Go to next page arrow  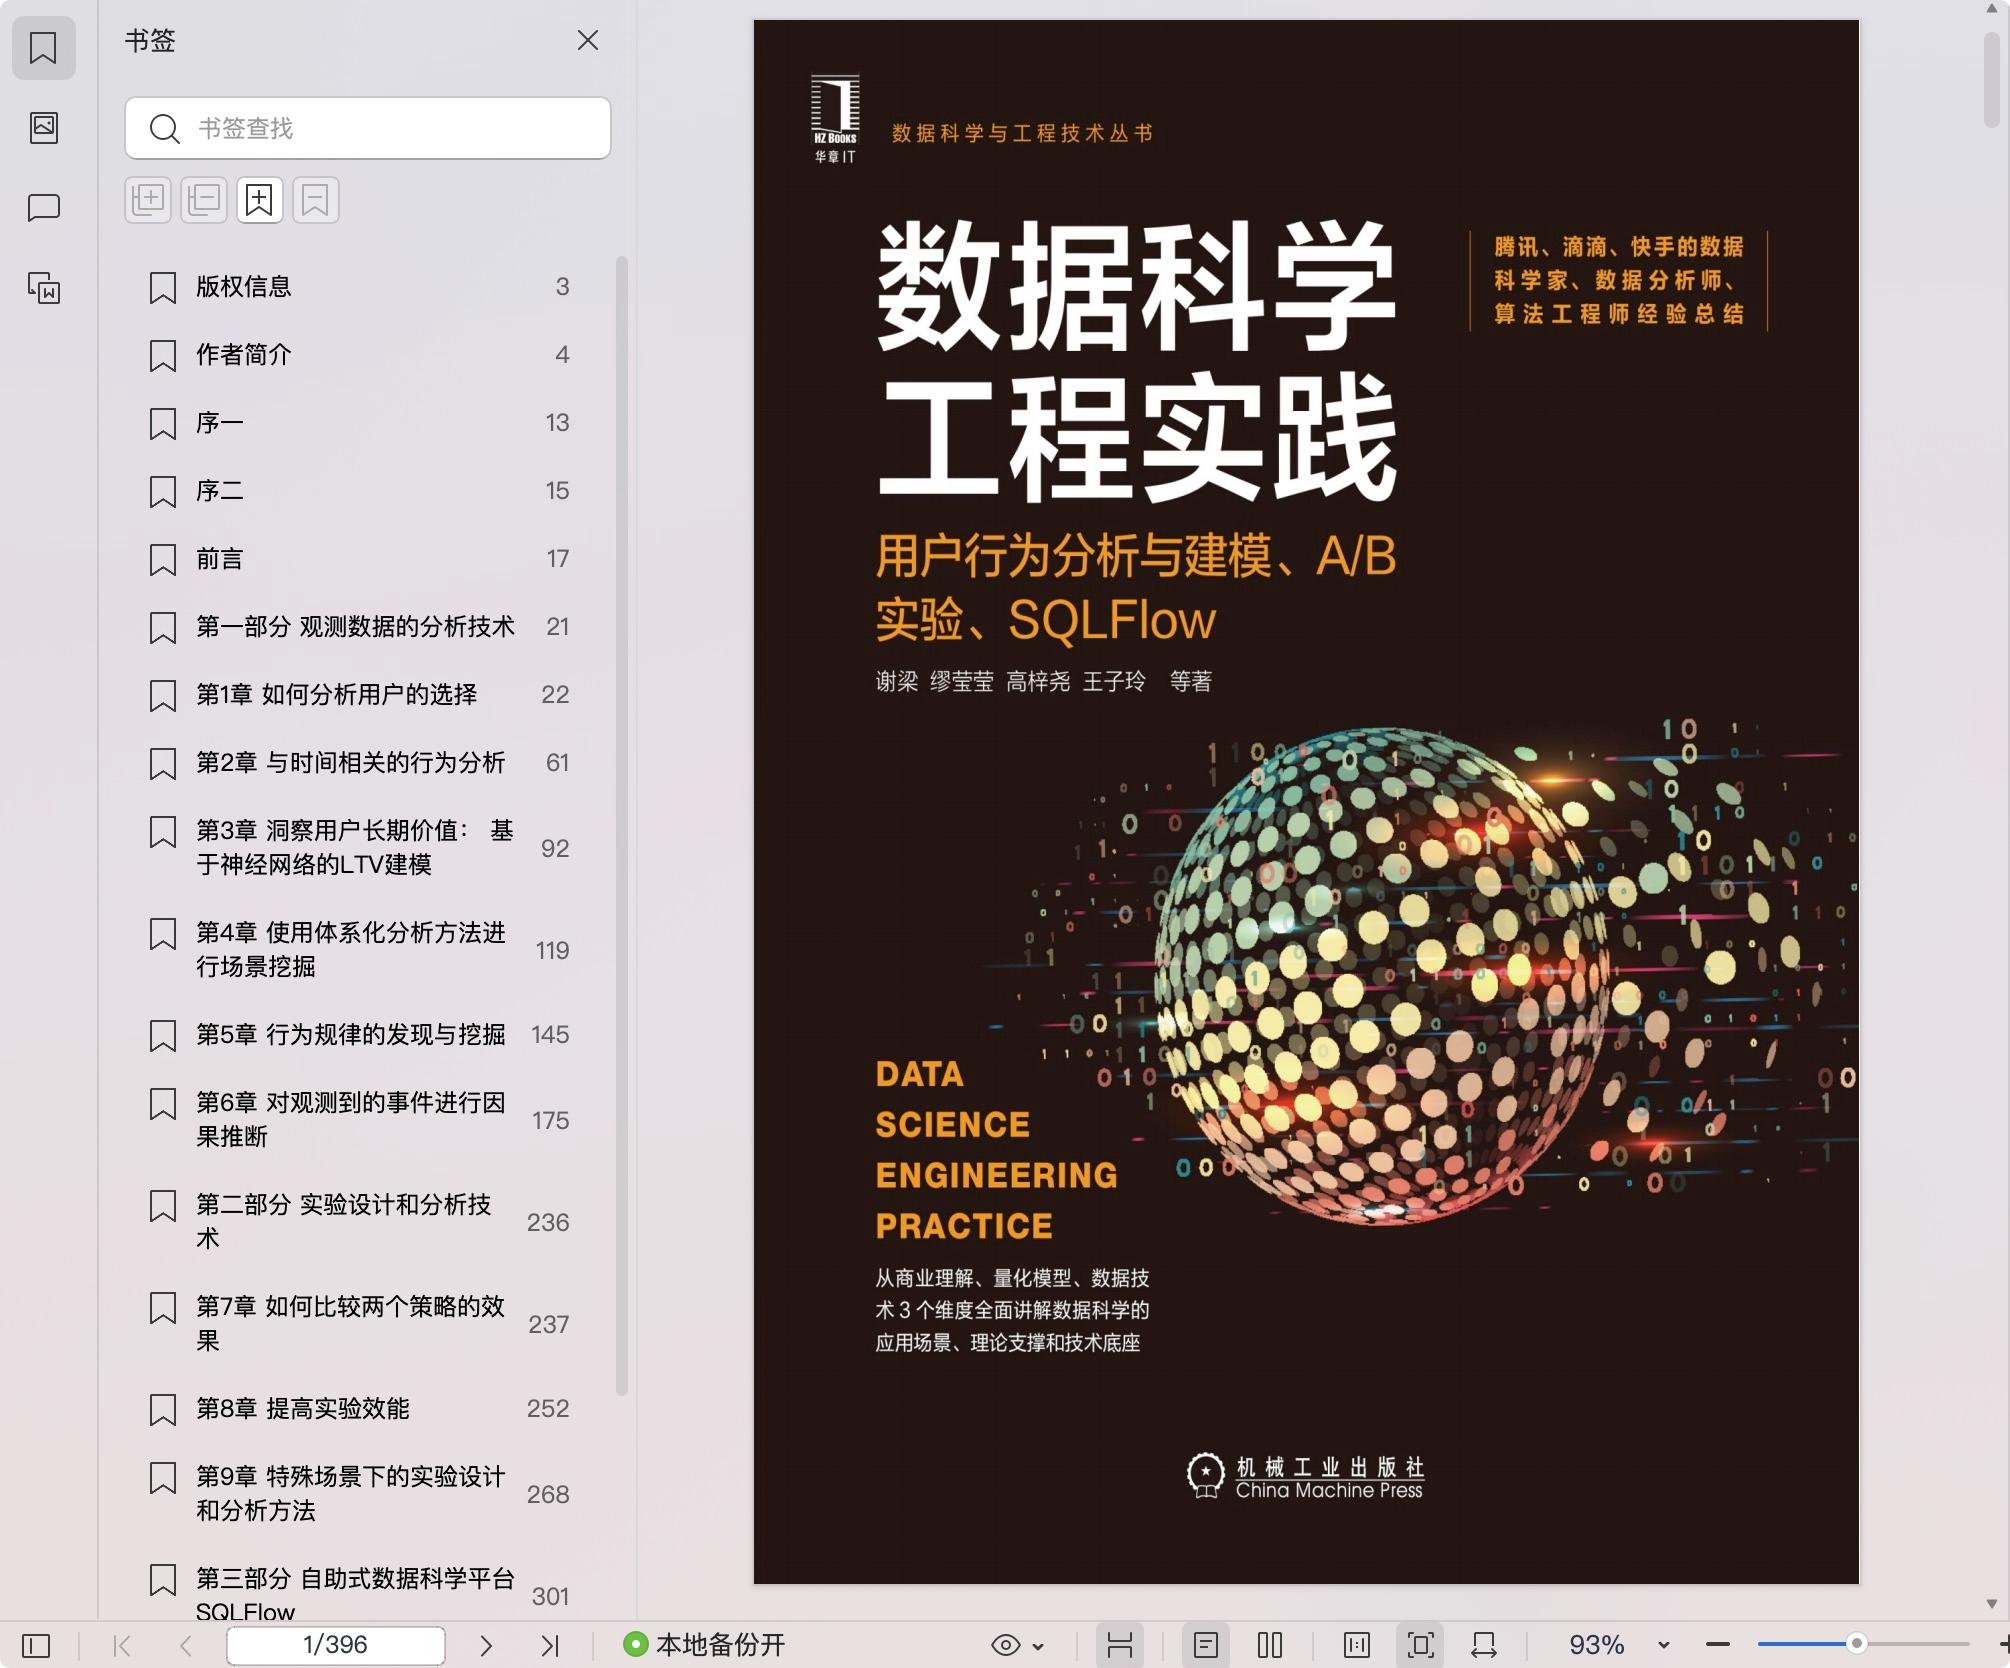point(486,1645)
